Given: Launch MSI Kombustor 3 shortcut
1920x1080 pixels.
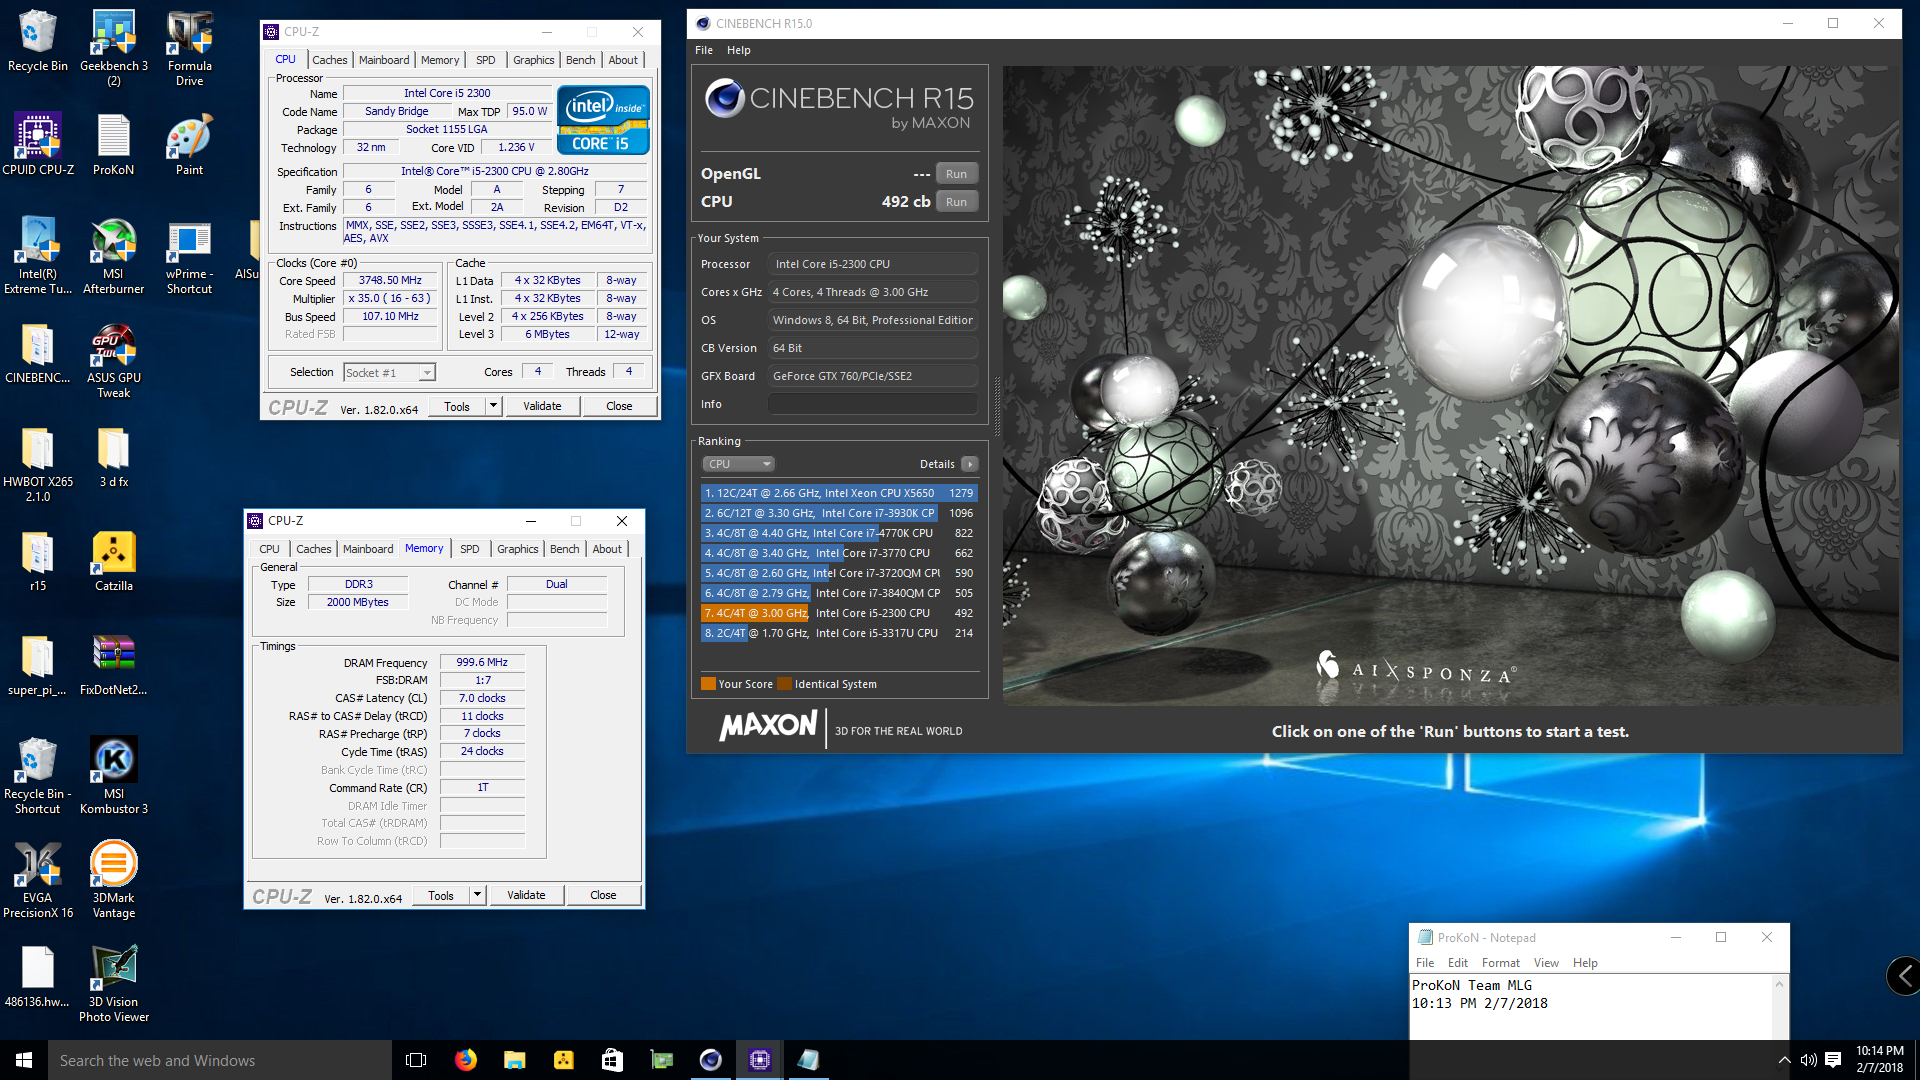Looking at the screenshot, I should coord(113,776).
